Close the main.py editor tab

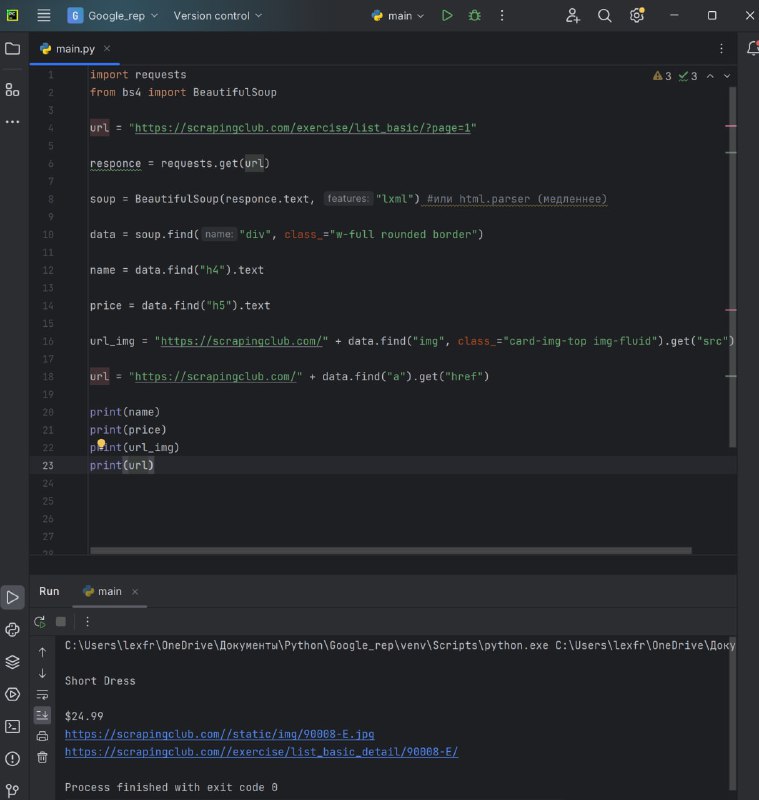point(107,48)
